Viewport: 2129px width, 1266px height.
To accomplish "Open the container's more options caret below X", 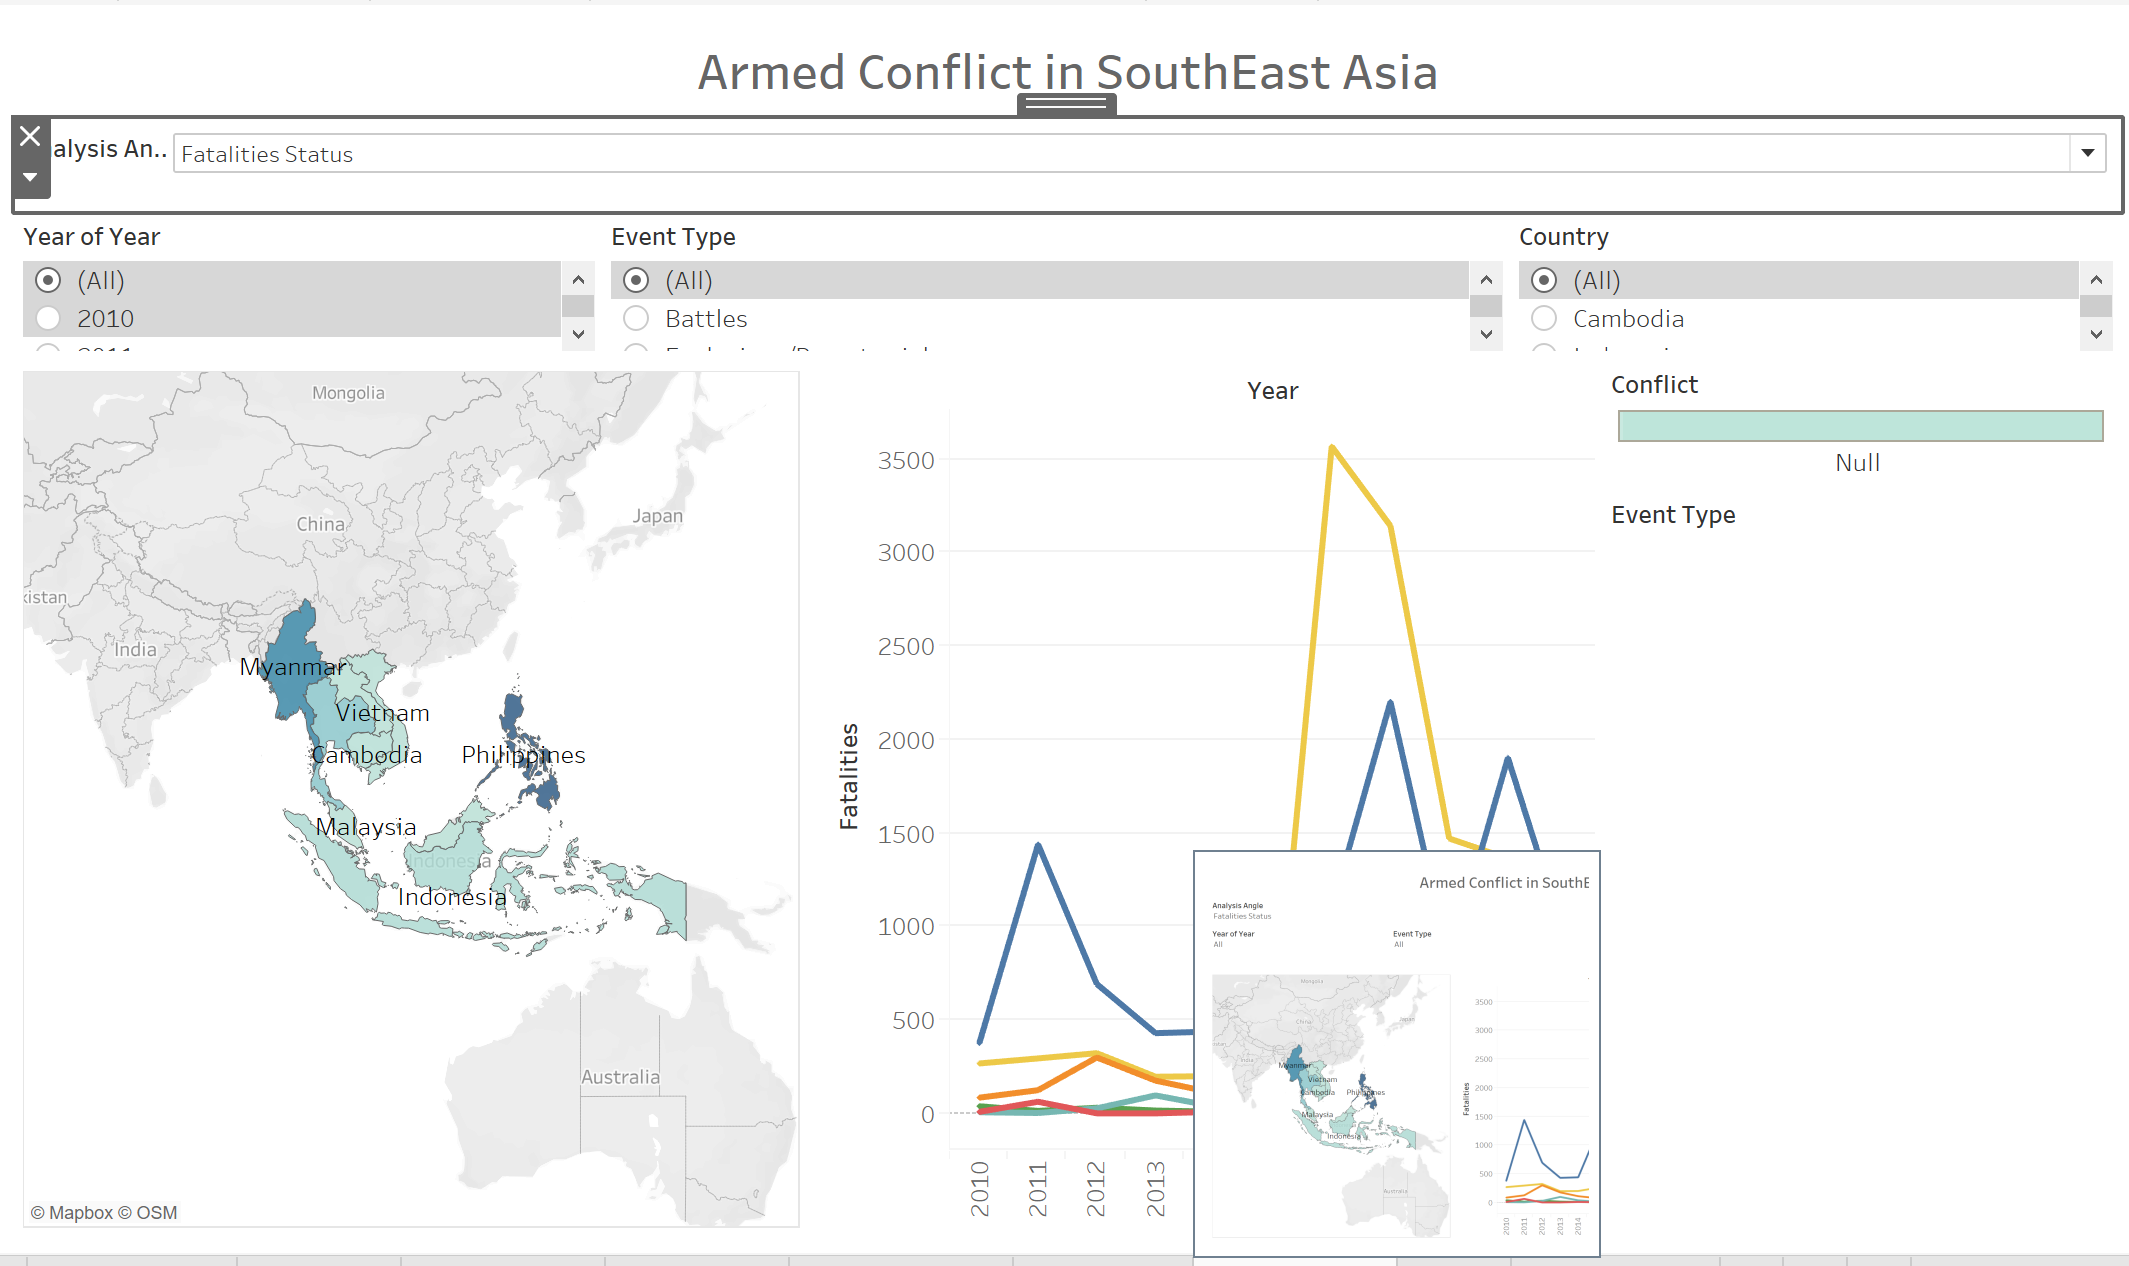I will coord(30,177).
